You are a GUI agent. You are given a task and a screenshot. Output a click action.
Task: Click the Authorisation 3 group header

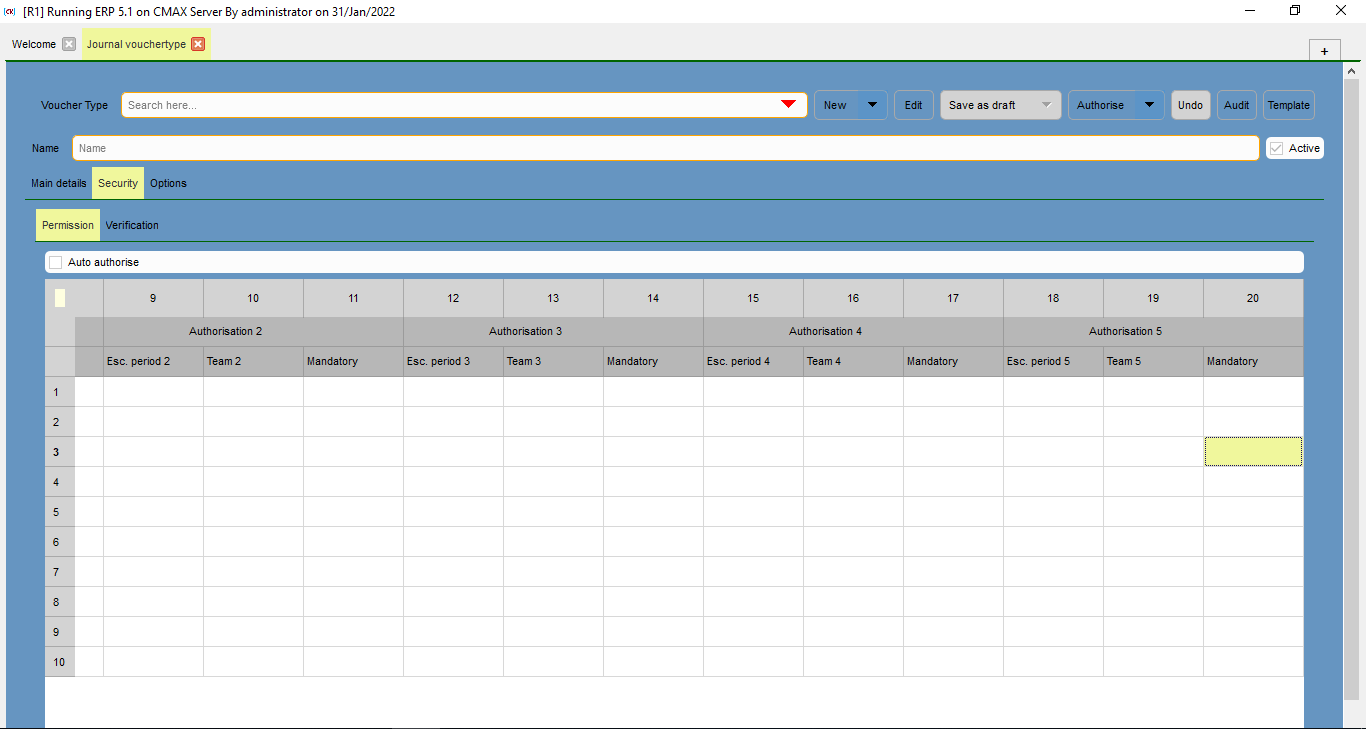coord(553,331)
